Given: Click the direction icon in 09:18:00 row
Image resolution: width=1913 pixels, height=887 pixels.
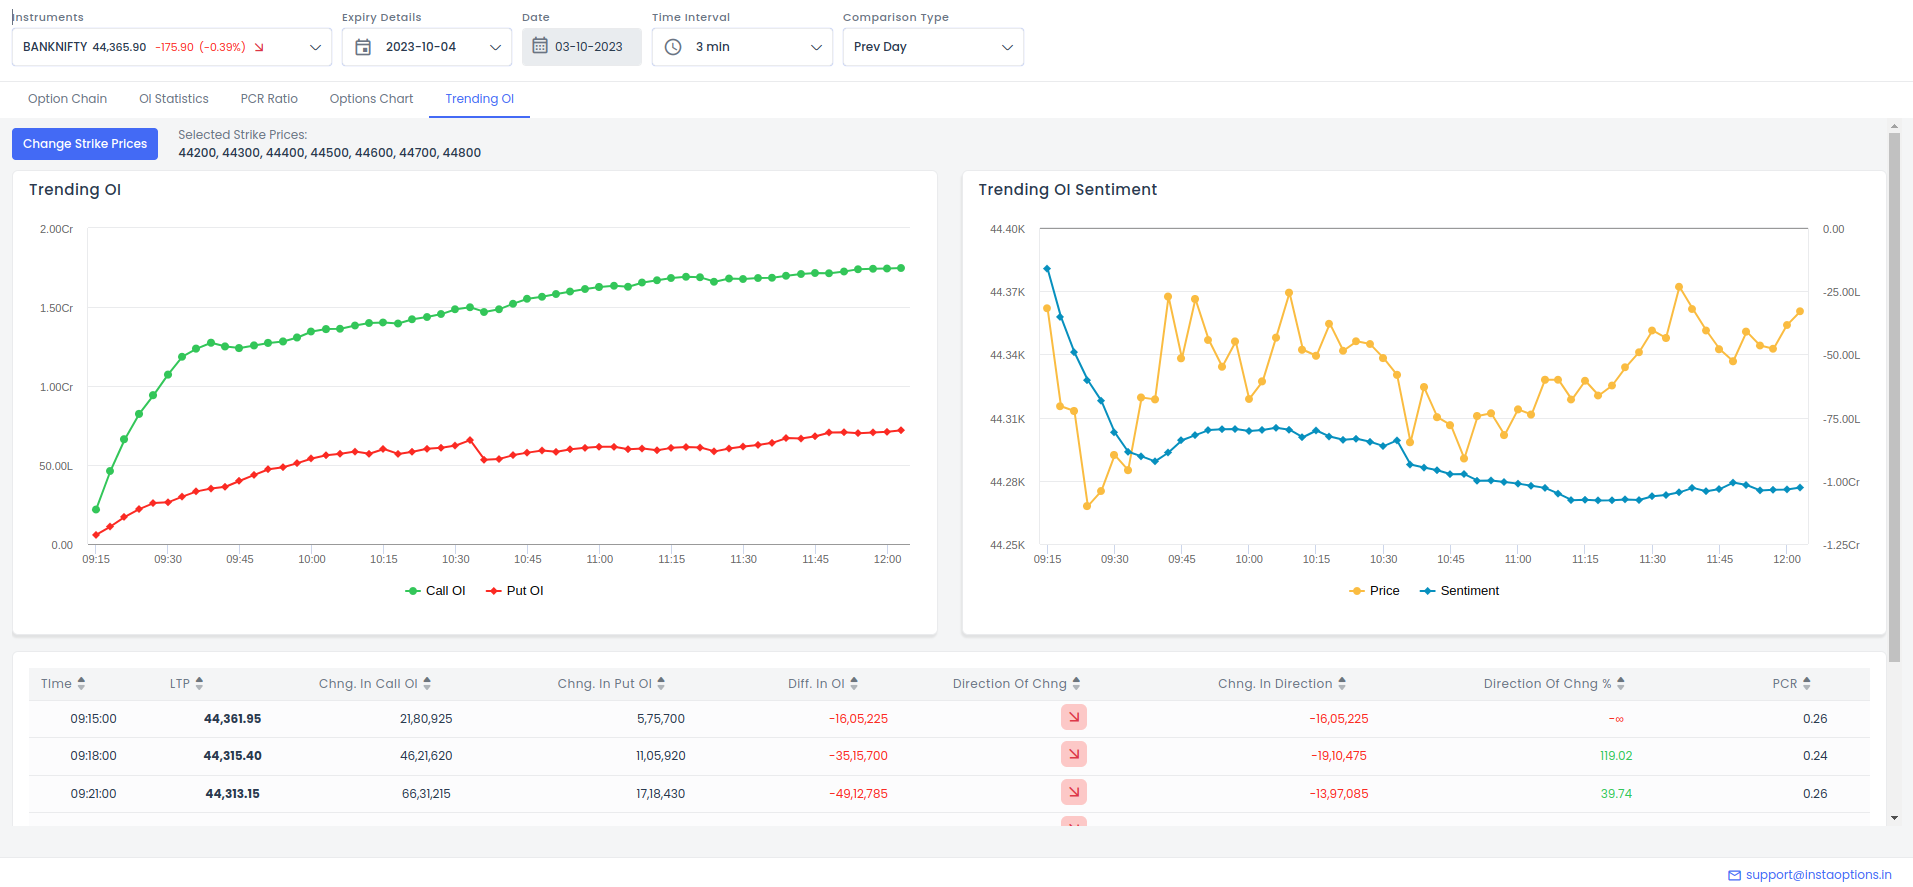Looking at the screenshot, I should pyautogui.click(x=1074, y=754).
